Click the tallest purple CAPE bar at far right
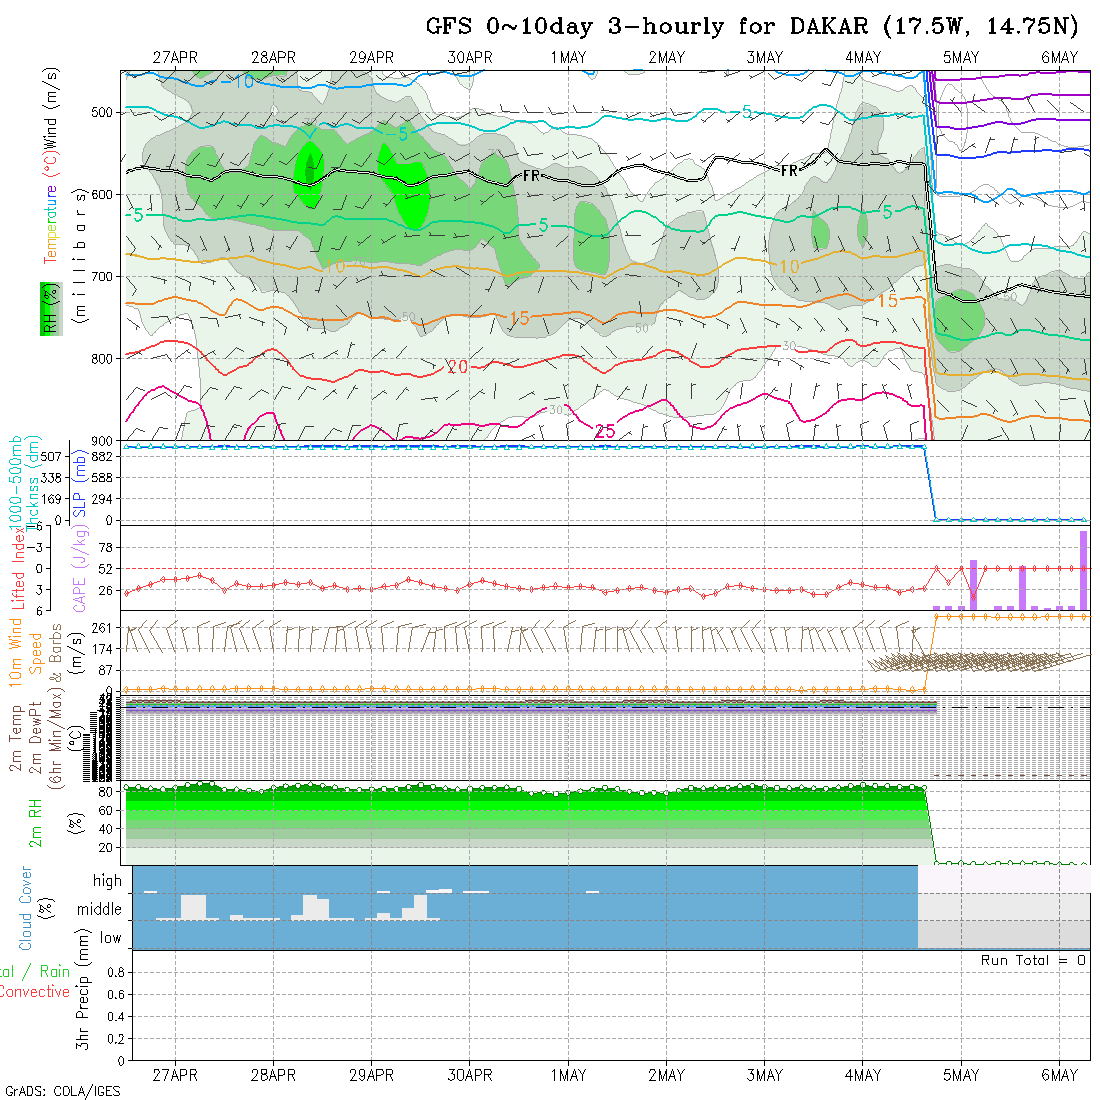Screen dimensions: 1100x1100 pyautogui.click(x=1083, y=570)
